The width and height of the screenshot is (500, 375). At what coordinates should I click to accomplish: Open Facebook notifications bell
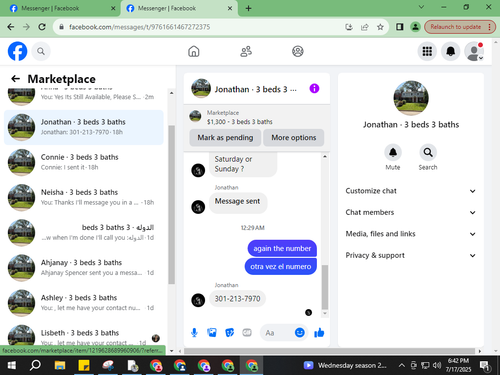point(451,51)
